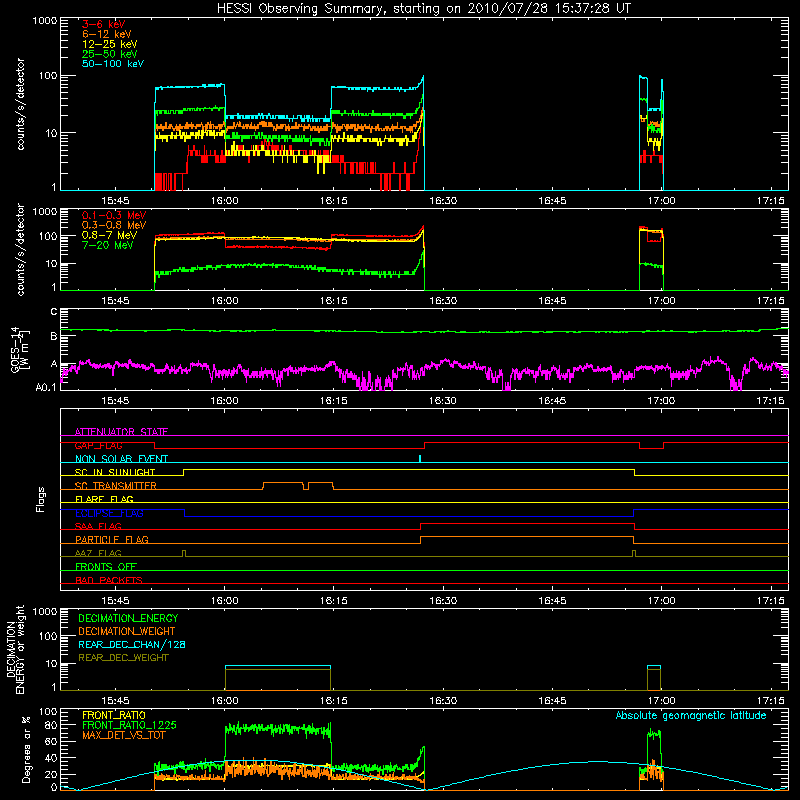The width and height of the screenshot is (800, 800).
Task: Select the 3-6 keV legend label
Action: click(x=104, y=24)
